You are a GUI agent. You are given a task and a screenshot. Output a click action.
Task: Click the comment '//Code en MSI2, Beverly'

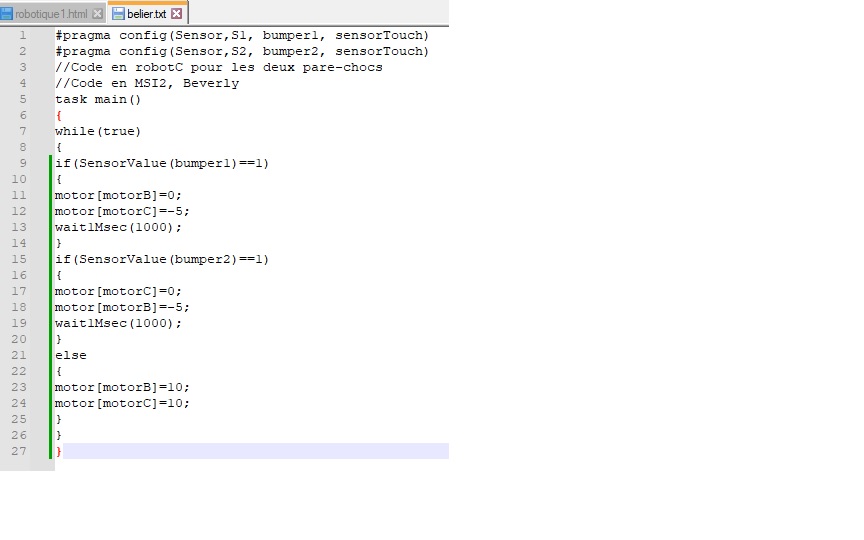[147, 83]
